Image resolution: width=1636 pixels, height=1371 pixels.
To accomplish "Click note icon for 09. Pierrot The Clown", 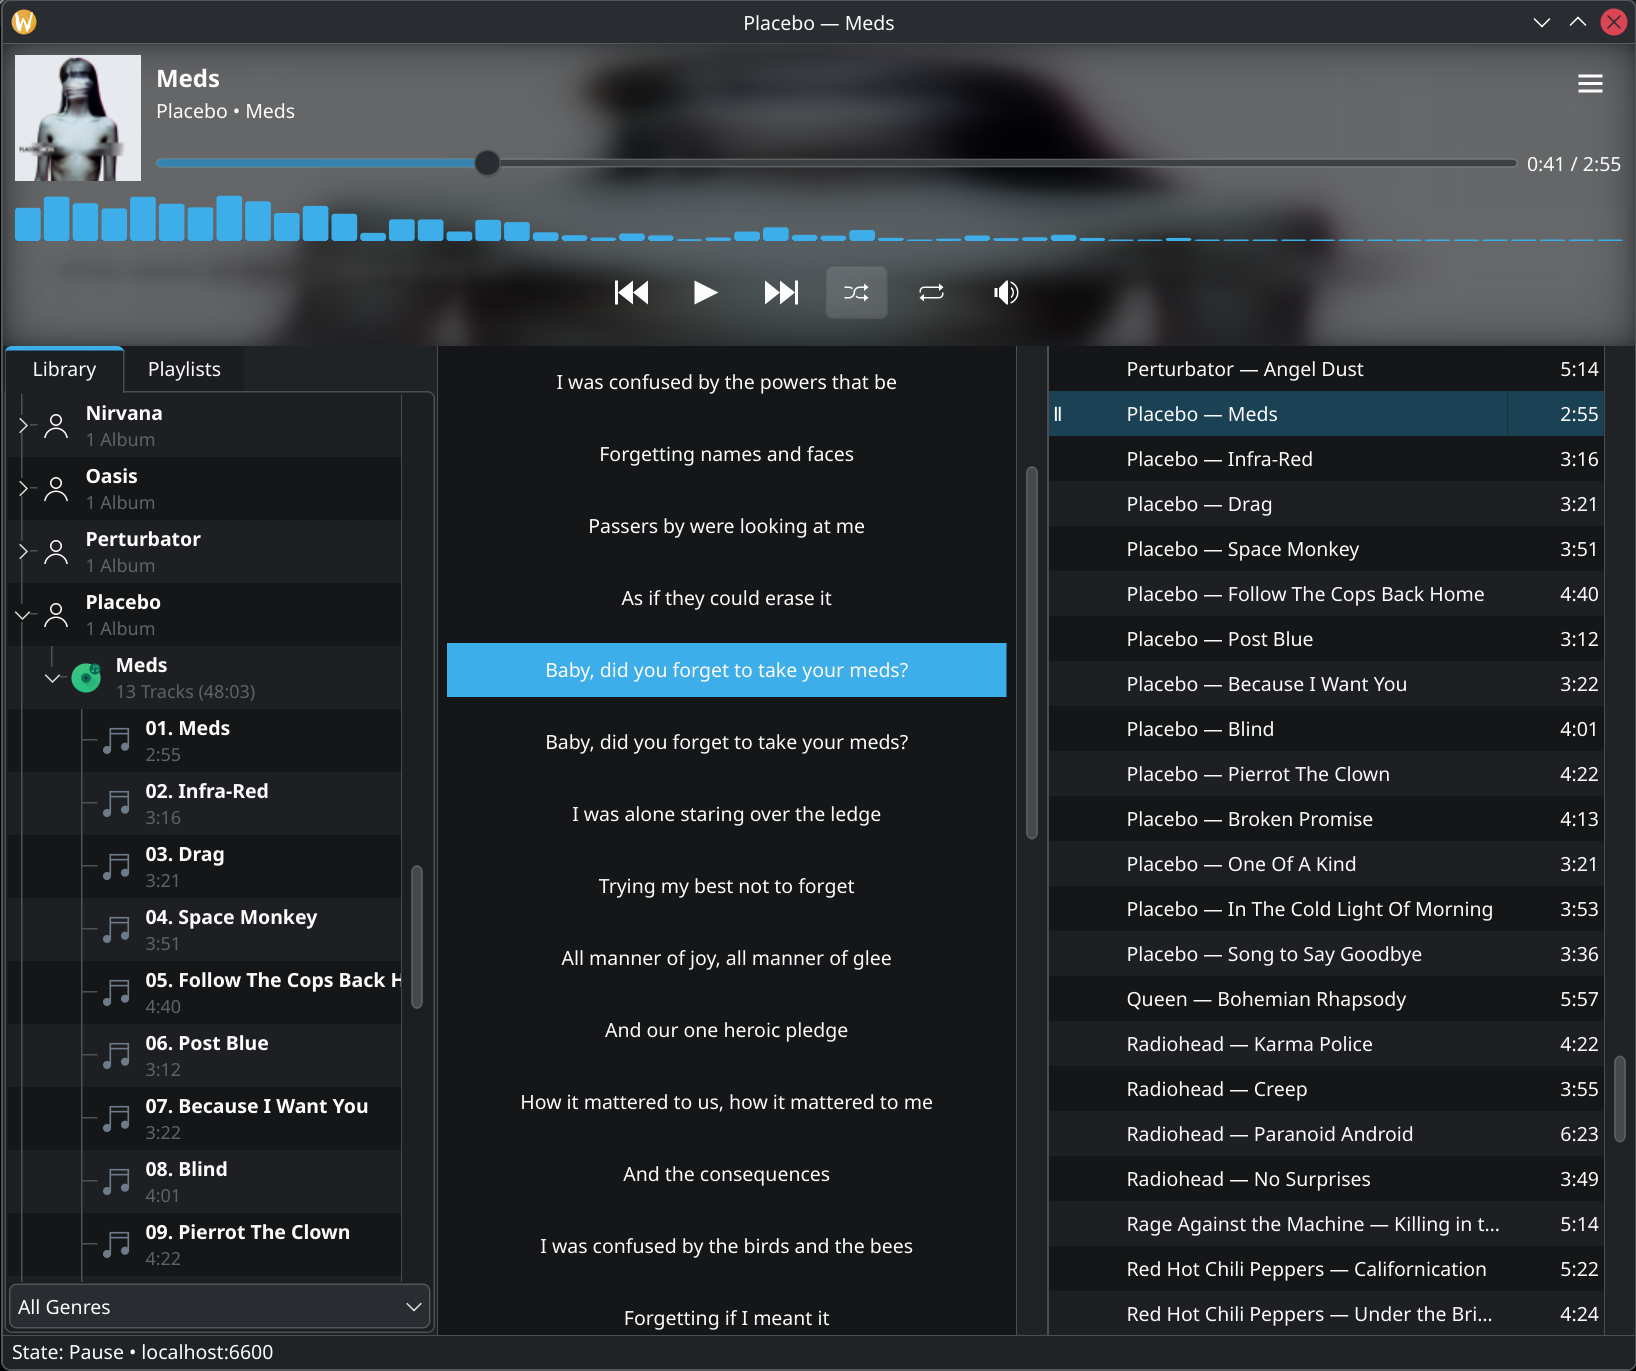I will point(117,1245).
